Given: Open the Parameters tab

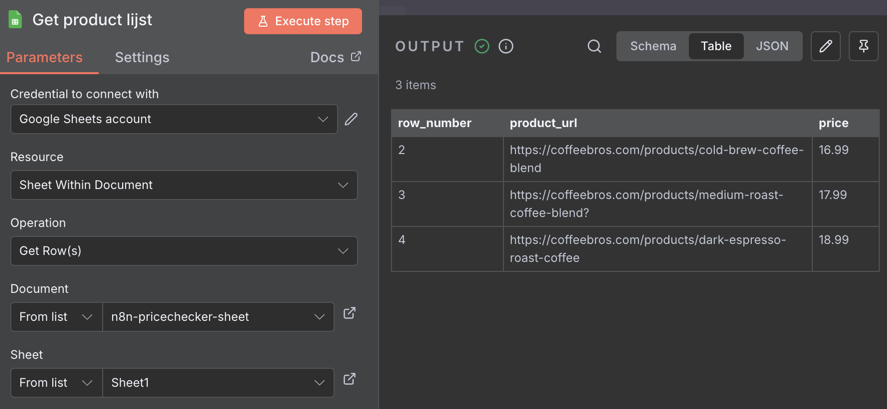Looking at the screenshot, I should (45, 57).
